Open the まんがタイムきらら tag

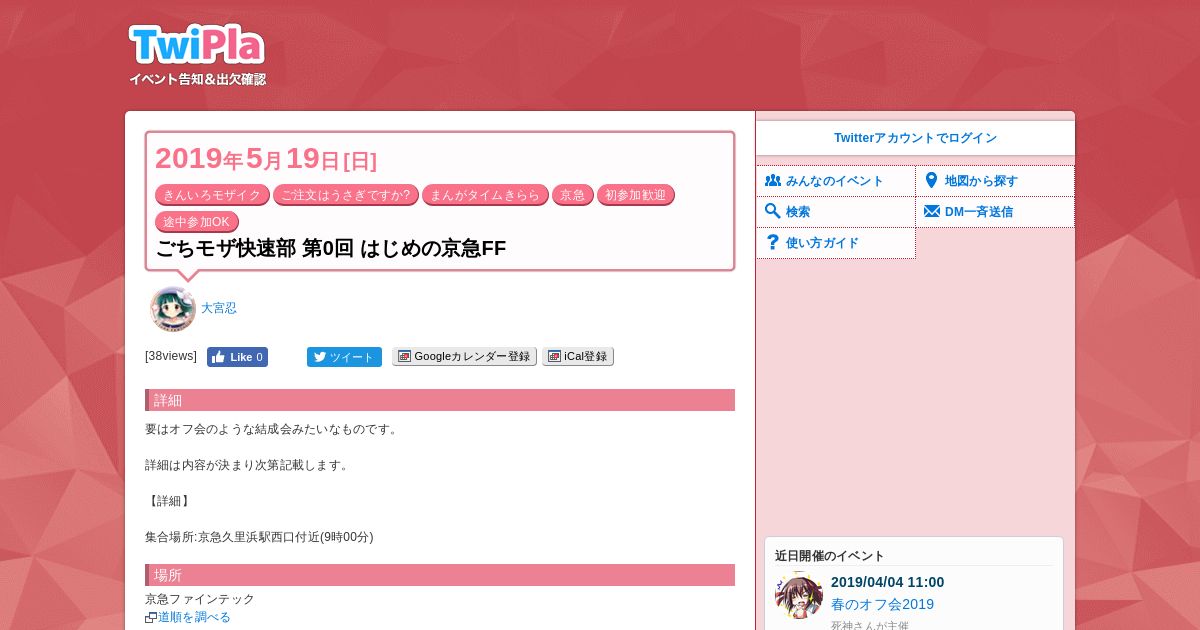pyautogui.click(x=485, y=195)
